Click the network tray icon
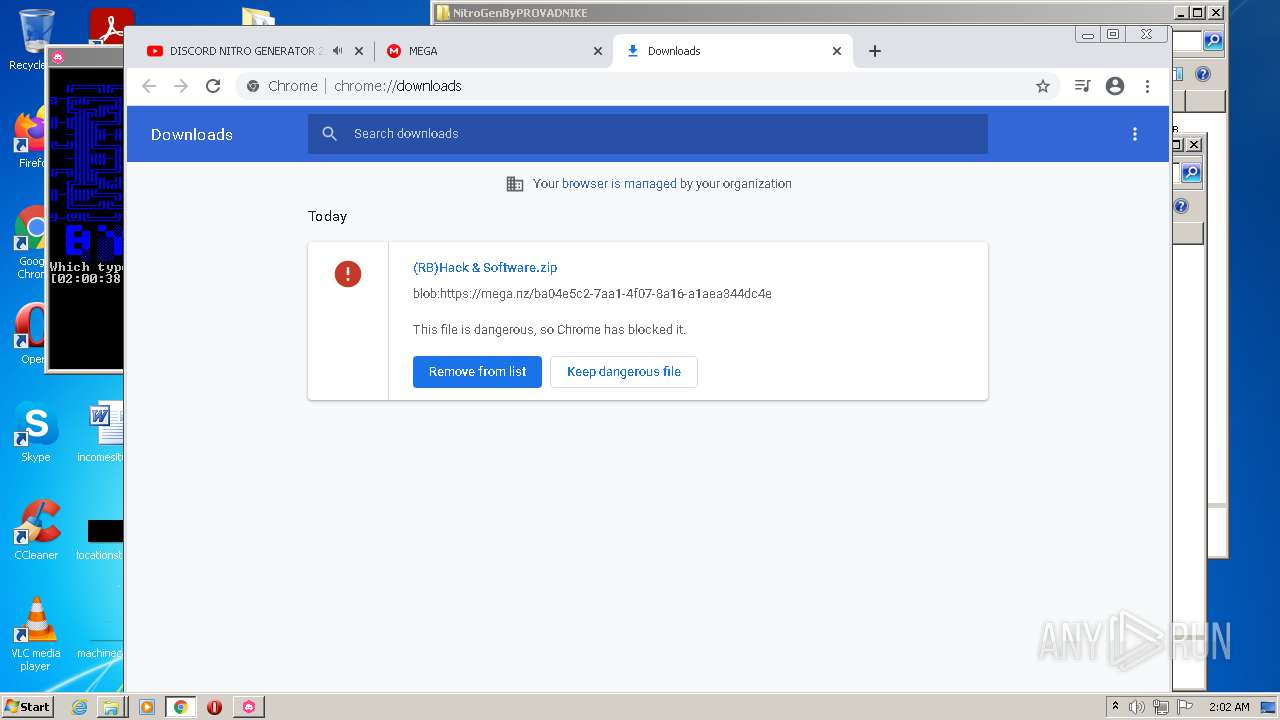Image resolution: width=1280 pixels, height=720 pixels. click(1161, 707)
